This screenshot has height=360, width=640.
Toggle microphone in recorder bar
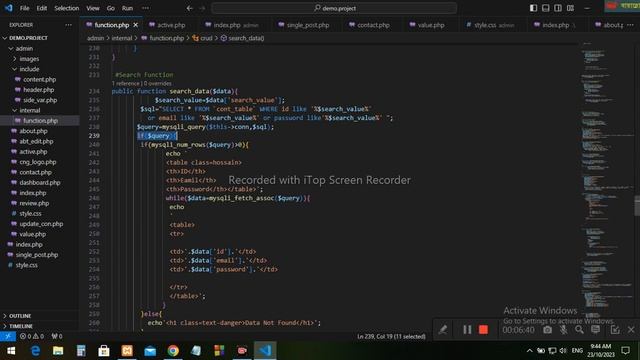tap(563, 329)
